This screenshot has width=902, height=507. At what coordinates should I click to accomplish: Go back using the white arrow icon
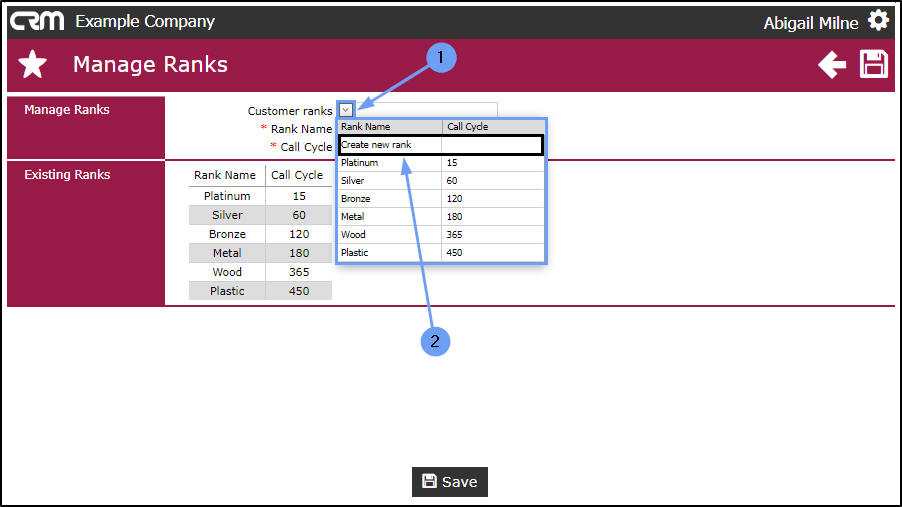[x=832, y=64]
